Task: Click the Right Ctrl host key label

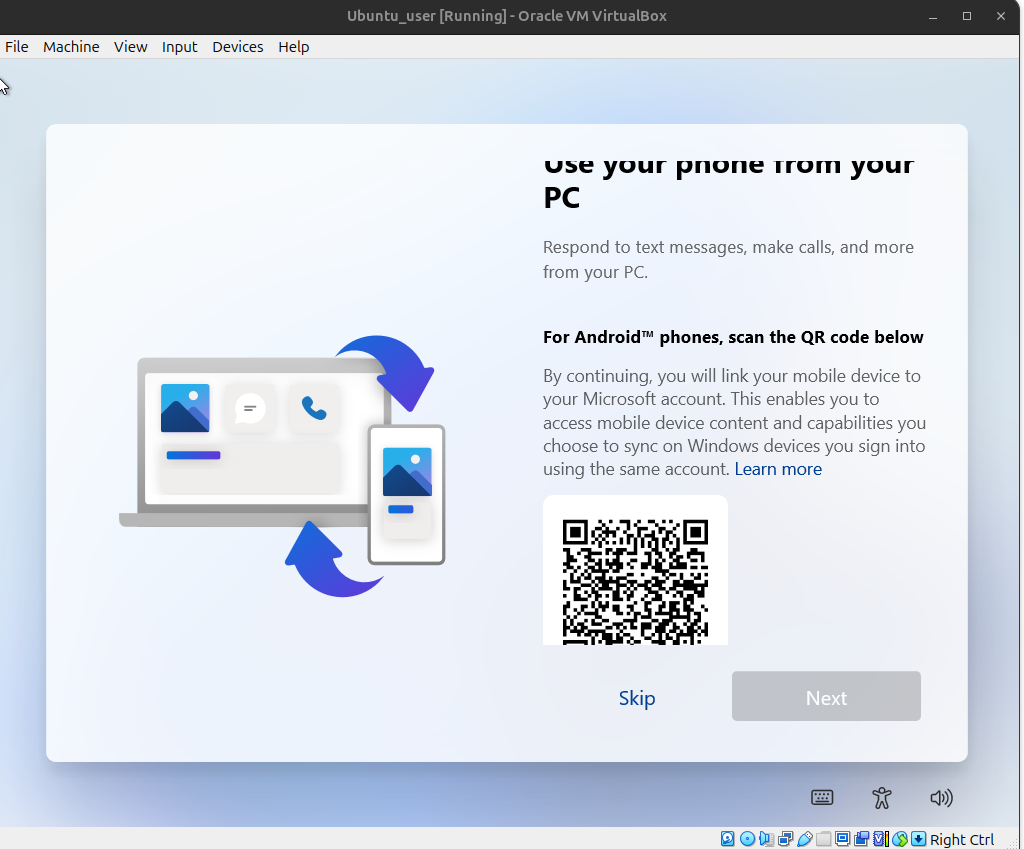Action: pos(961,839)
